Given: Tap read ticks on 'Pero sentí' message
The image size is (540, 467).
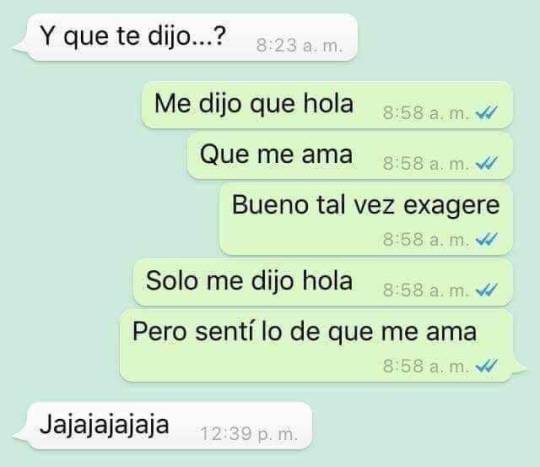Looking at the screenshot, I should click(x=487, y=366).
